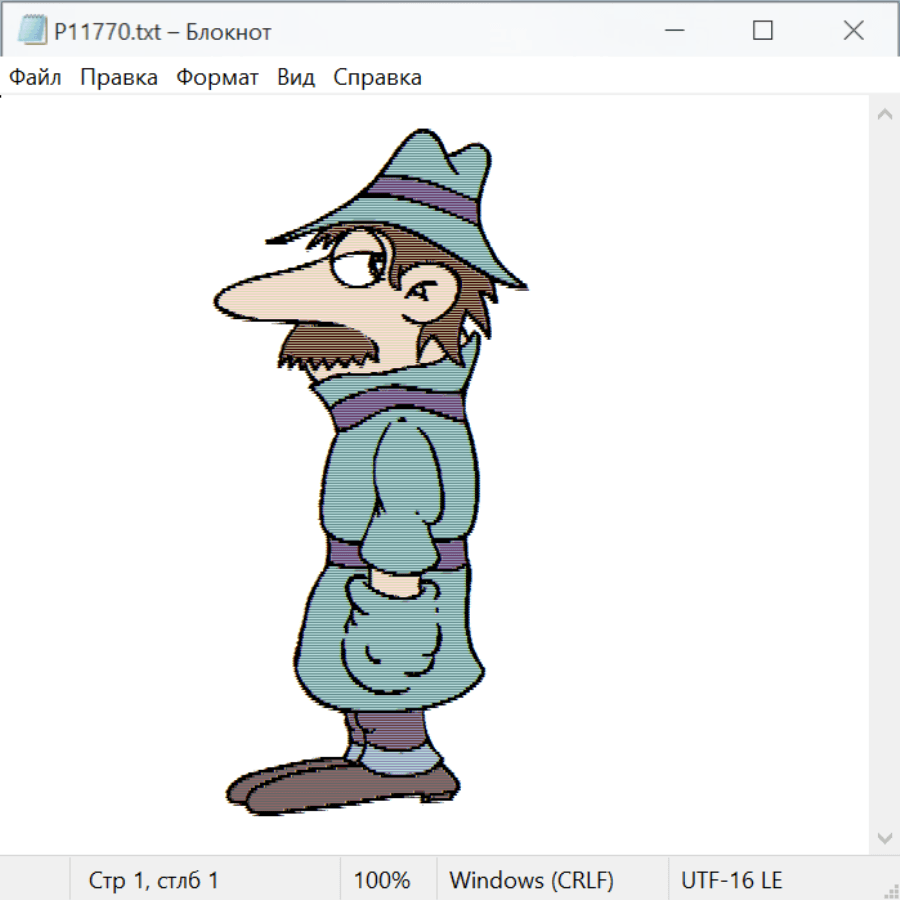This screenshot has height=900, width=900.
Task: Click the window resize grip corner
Action: [x=891, y=891]
